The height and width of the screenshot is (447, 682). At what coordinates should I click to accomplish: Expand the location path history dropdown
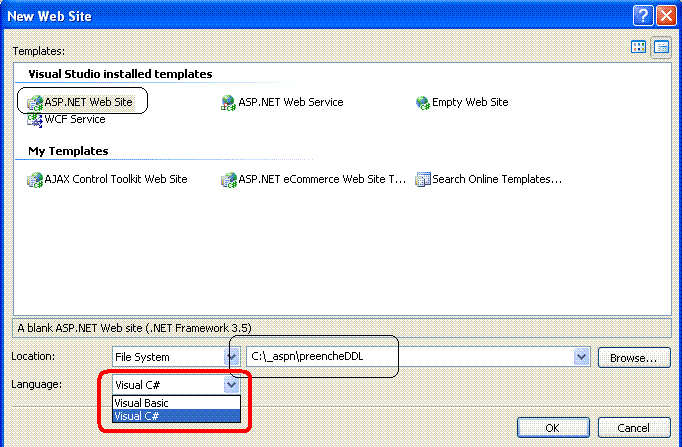pyautogui.click(x=582, y=357)
